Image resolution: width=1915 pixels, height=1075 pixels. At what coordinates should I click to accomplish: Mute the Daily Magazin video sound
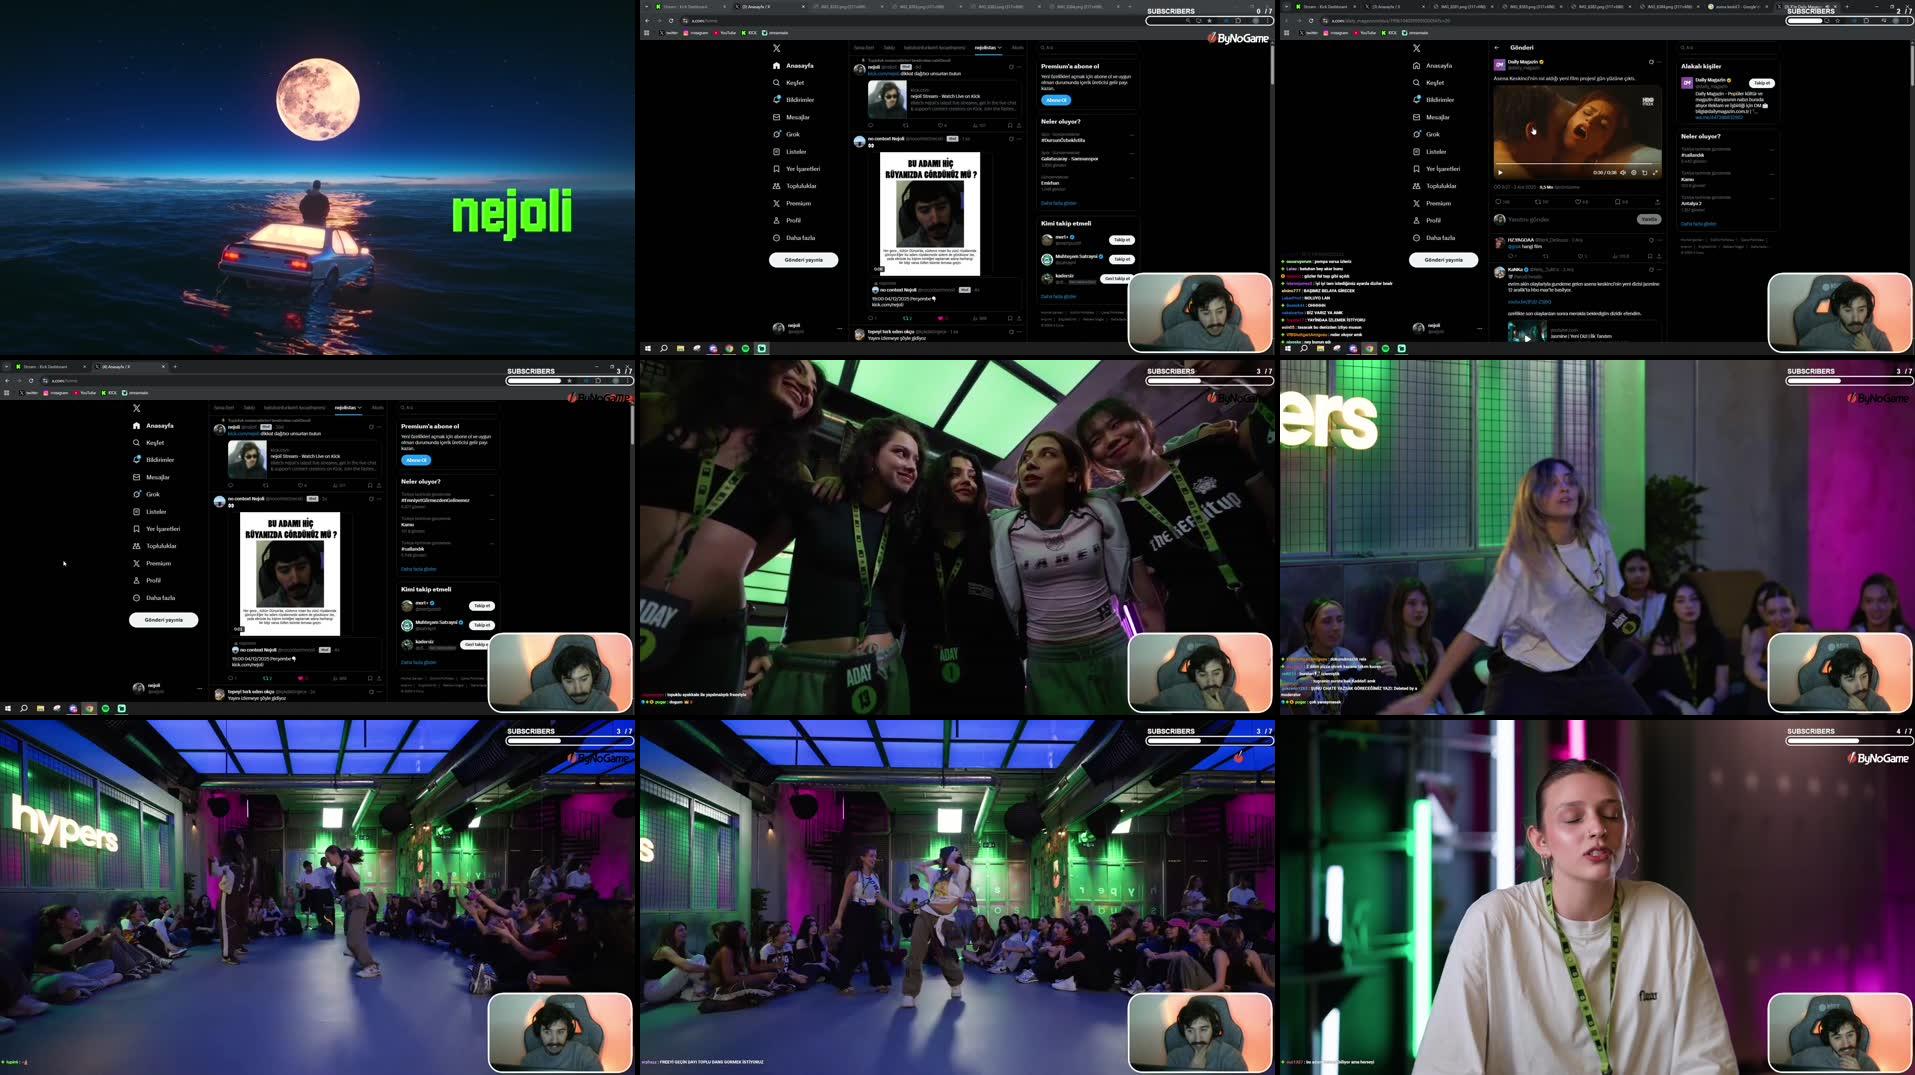pyautogui.click(x=1623, y=172)
